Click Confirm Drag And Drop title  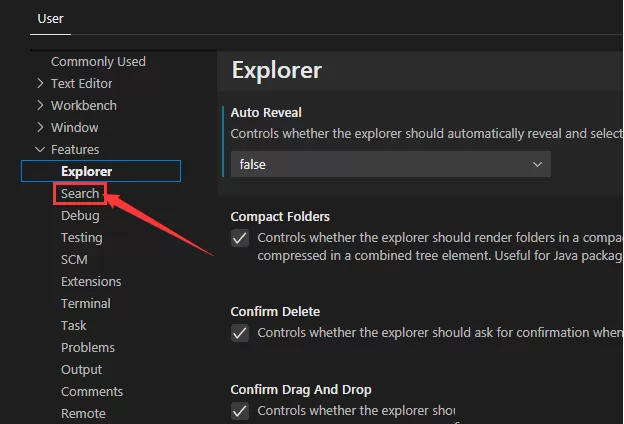coord(301,389)
